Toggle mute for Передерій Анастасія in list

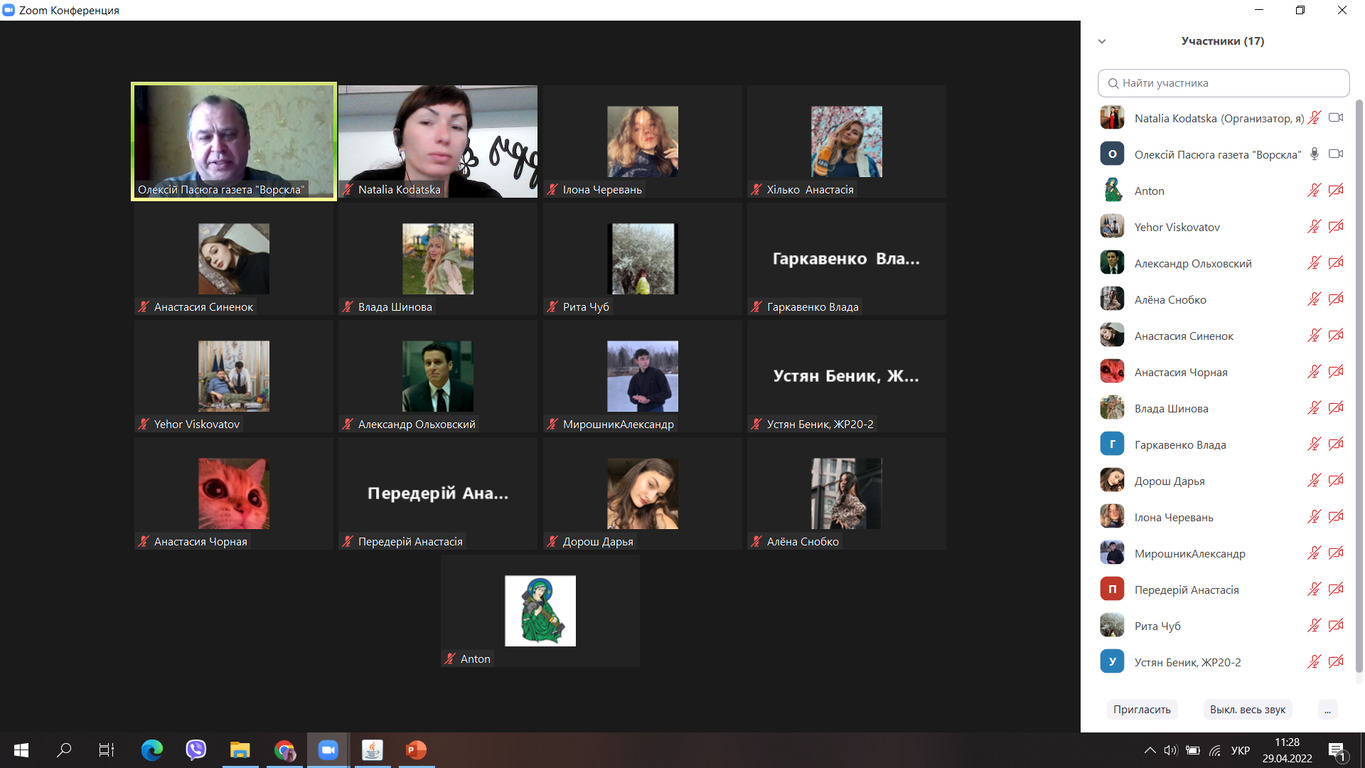1314,590
